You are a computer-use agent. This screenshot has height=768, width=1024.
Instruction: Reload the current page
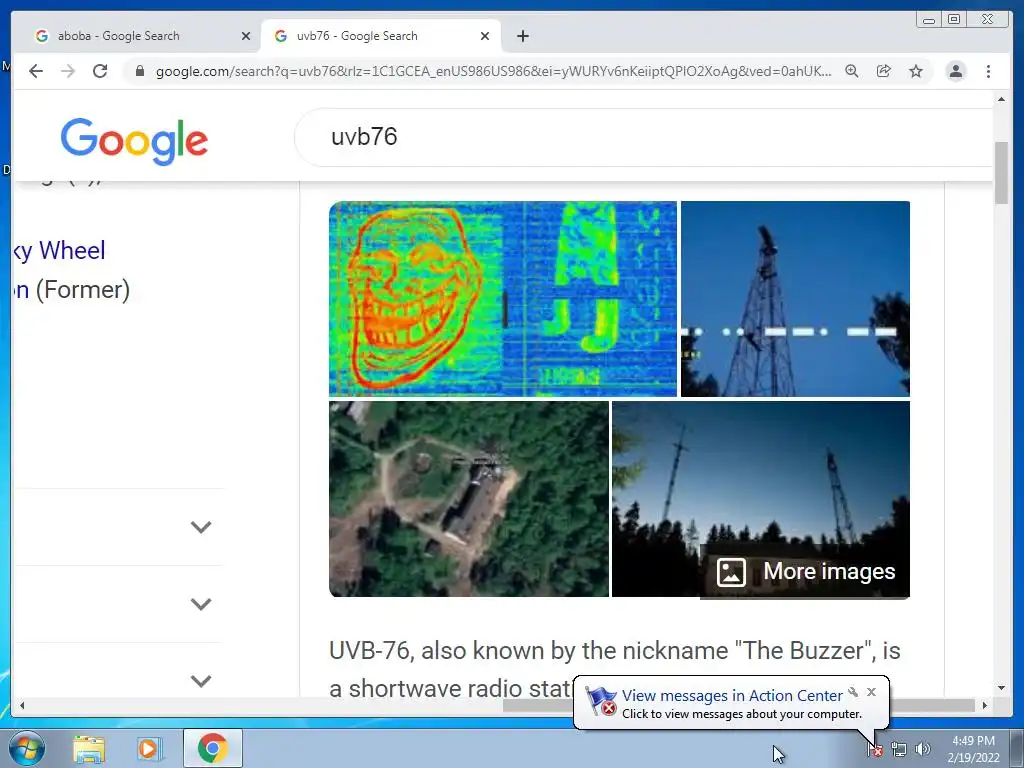point(100,71)
